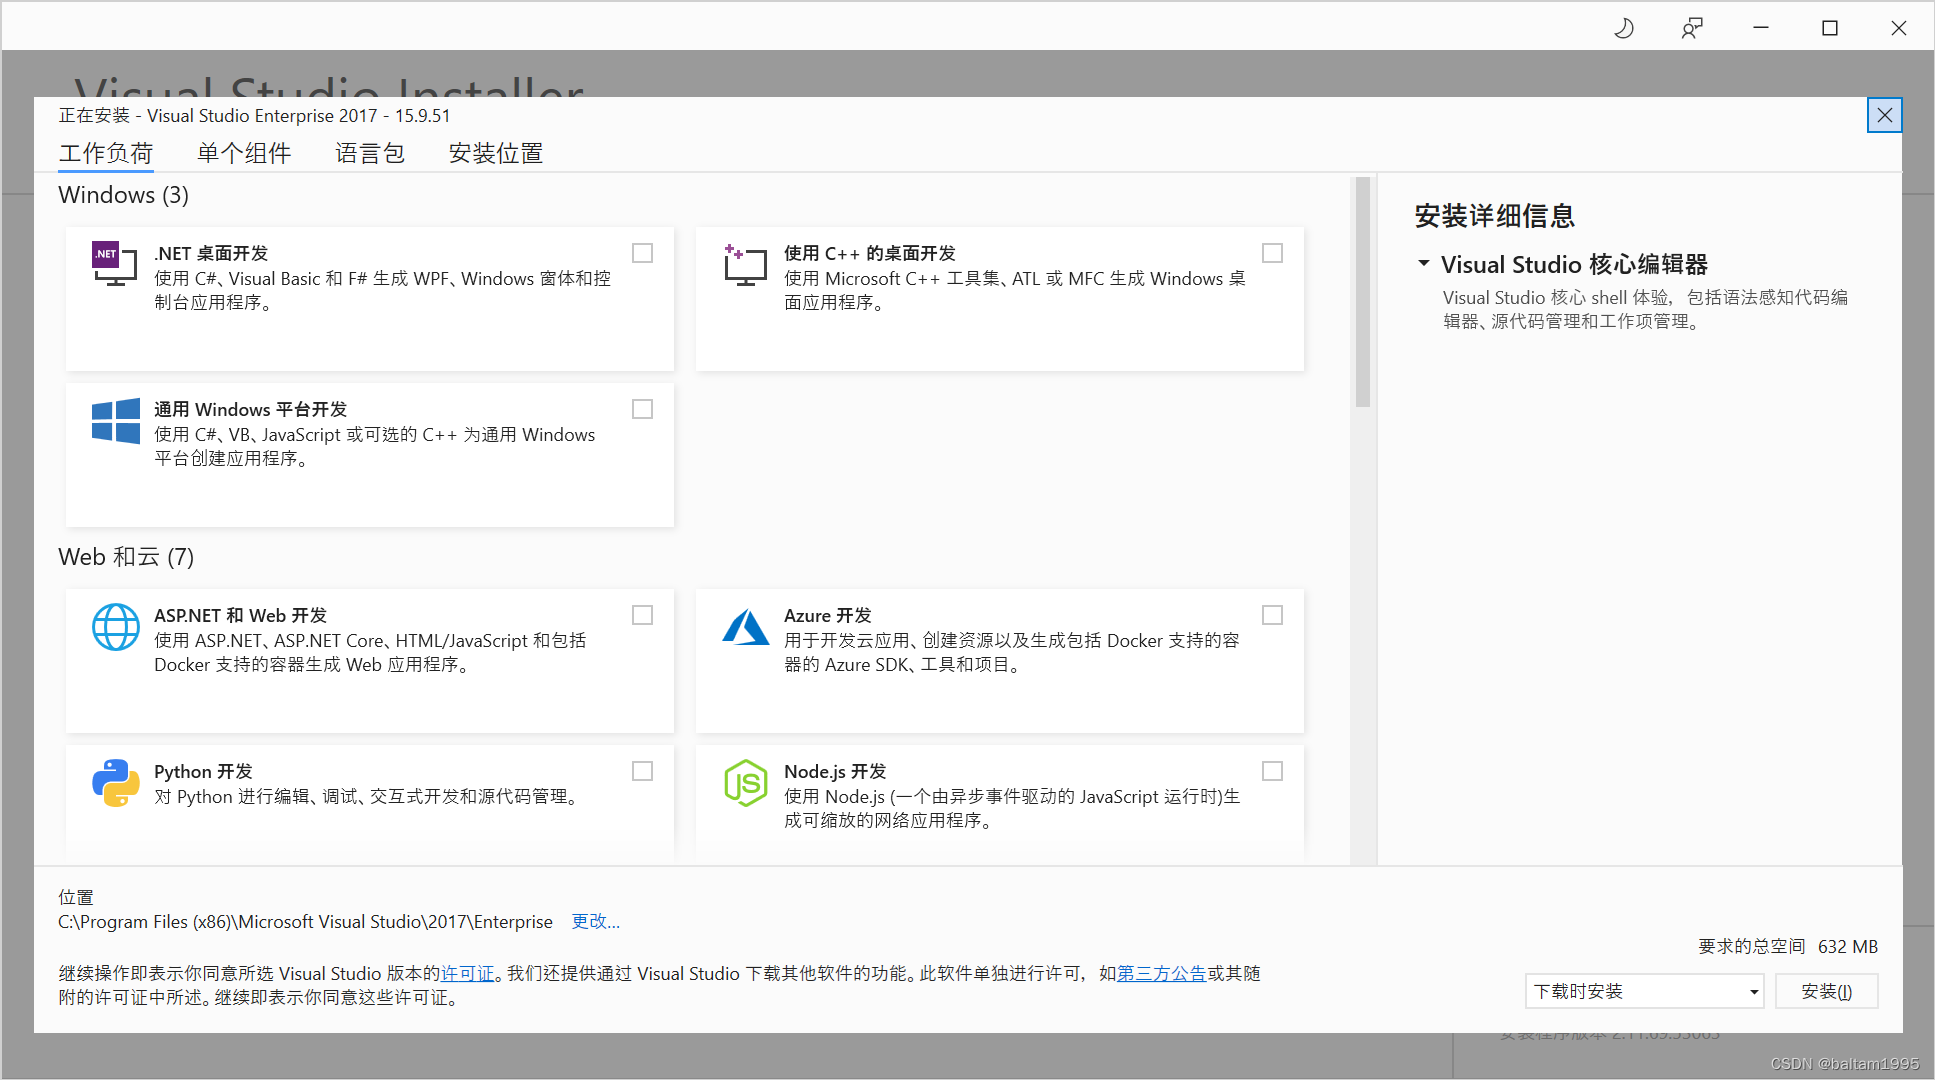Collapse the Visual Studio 核心编辑器 section
The width and height of the screenshot is (1935, 1080).
pos(1424,264)
